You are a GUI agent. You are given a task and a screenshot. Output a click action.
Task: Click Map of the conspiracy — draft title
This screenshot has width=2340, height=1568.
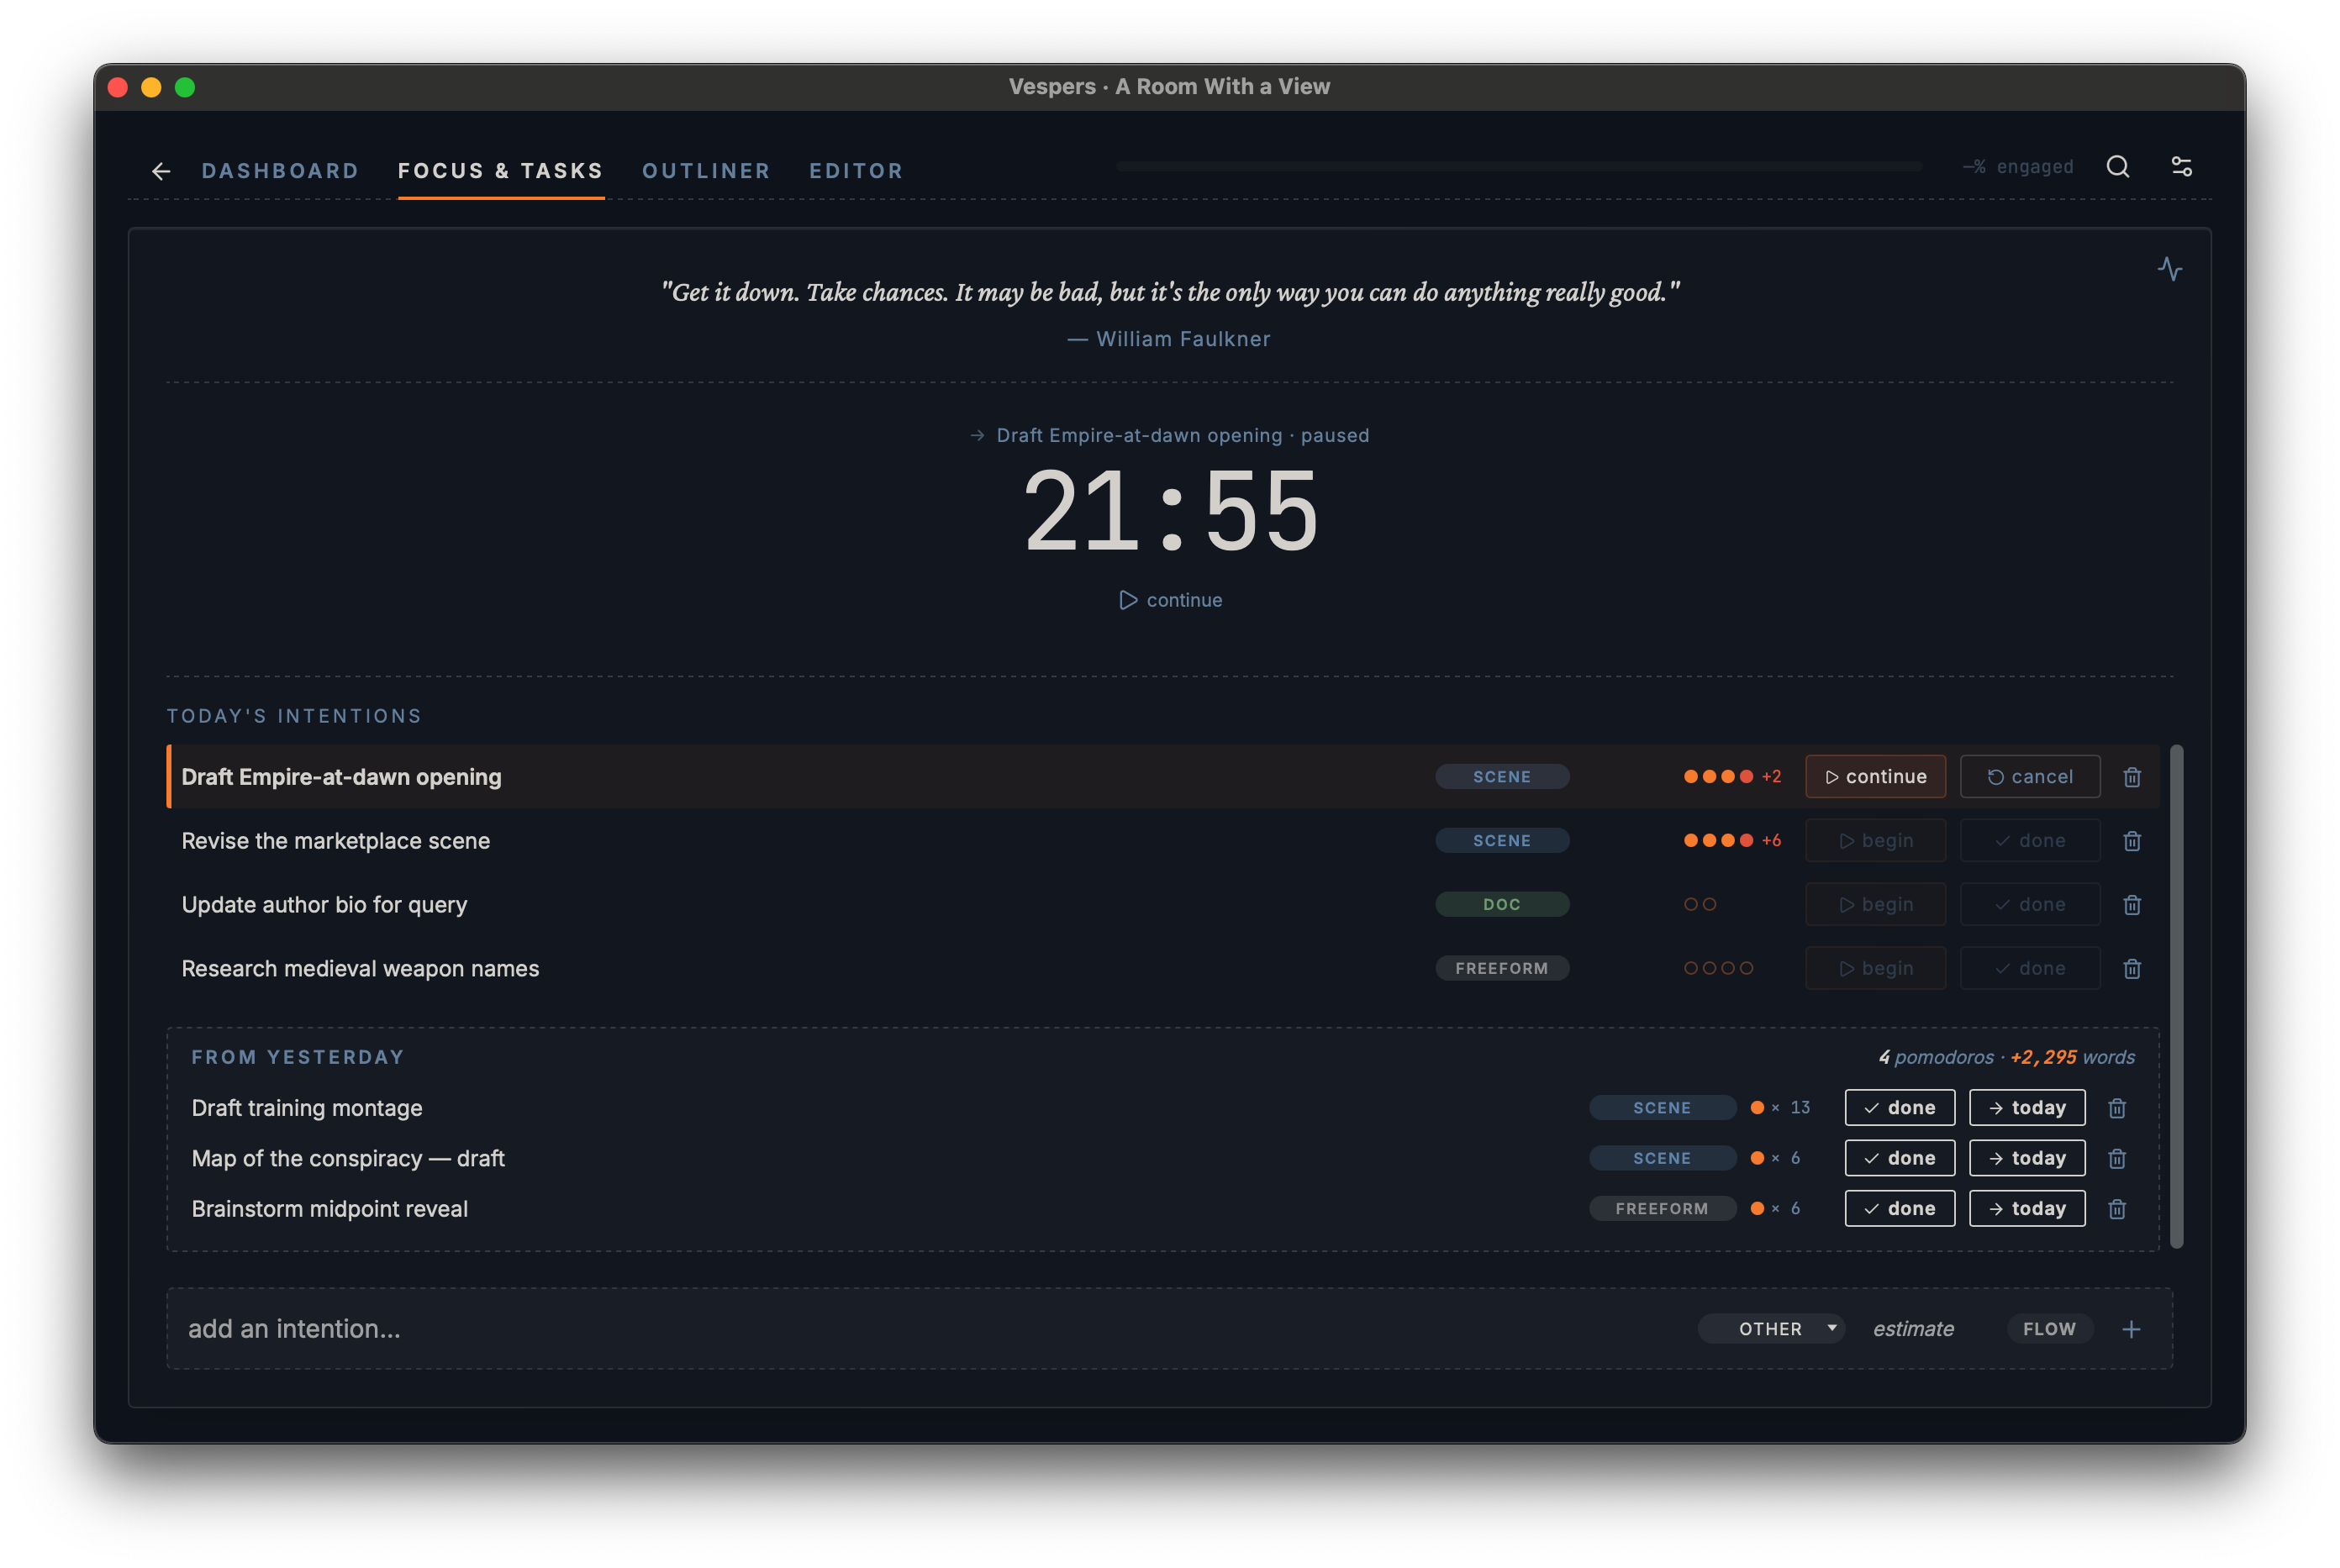[x=348, y=1158]
